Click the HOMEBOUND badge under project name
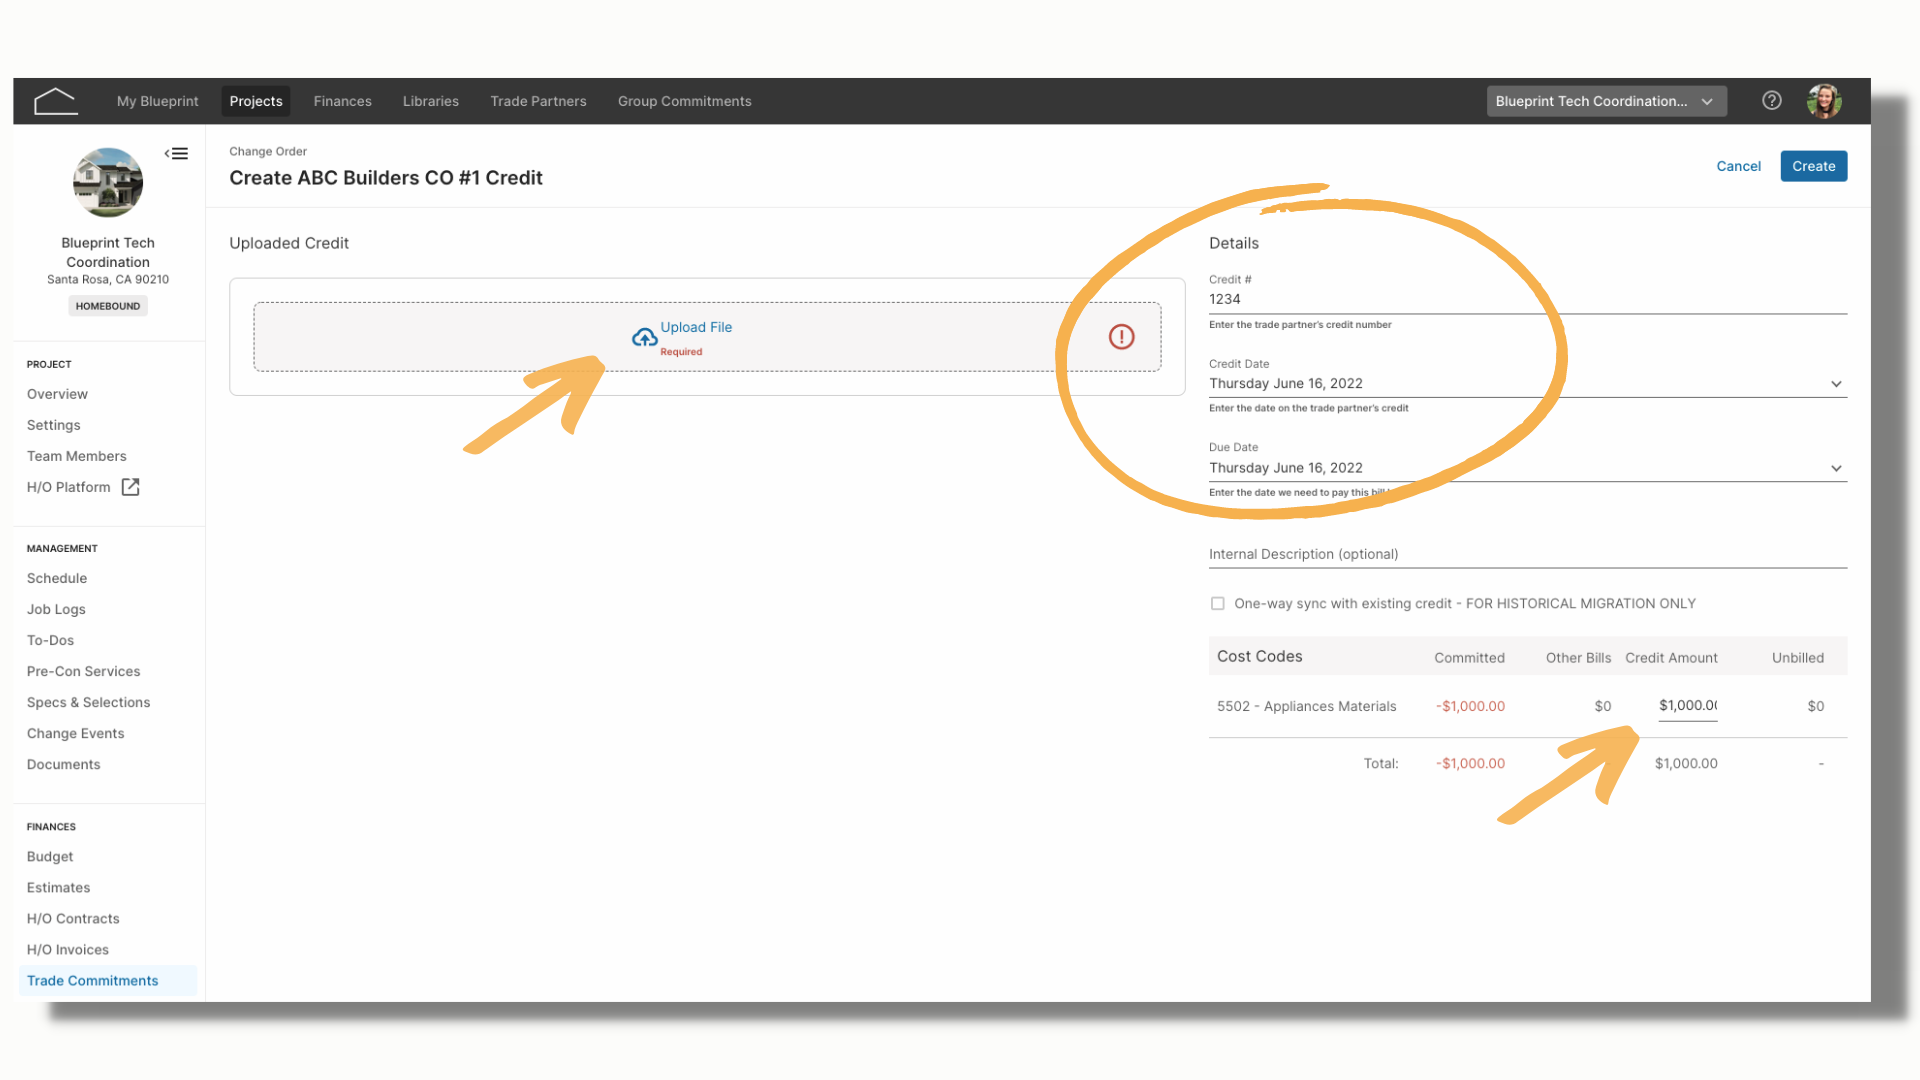 108,306
